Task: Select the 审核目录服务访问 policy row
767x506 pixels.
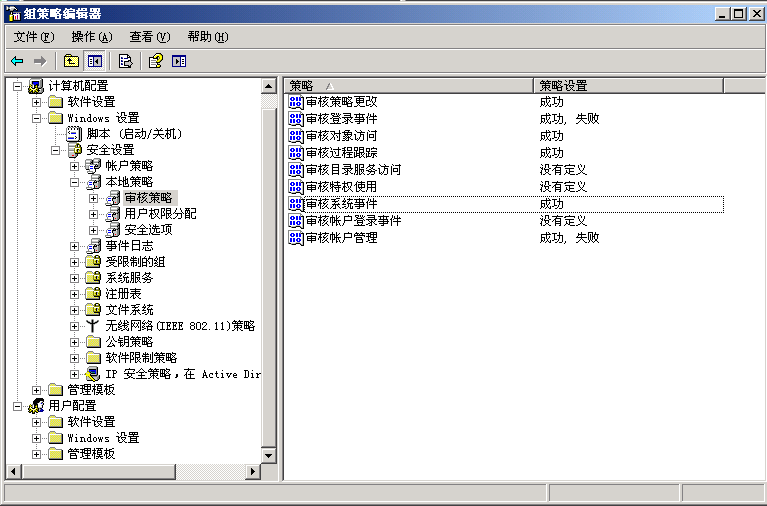Action: pos(505,170)
